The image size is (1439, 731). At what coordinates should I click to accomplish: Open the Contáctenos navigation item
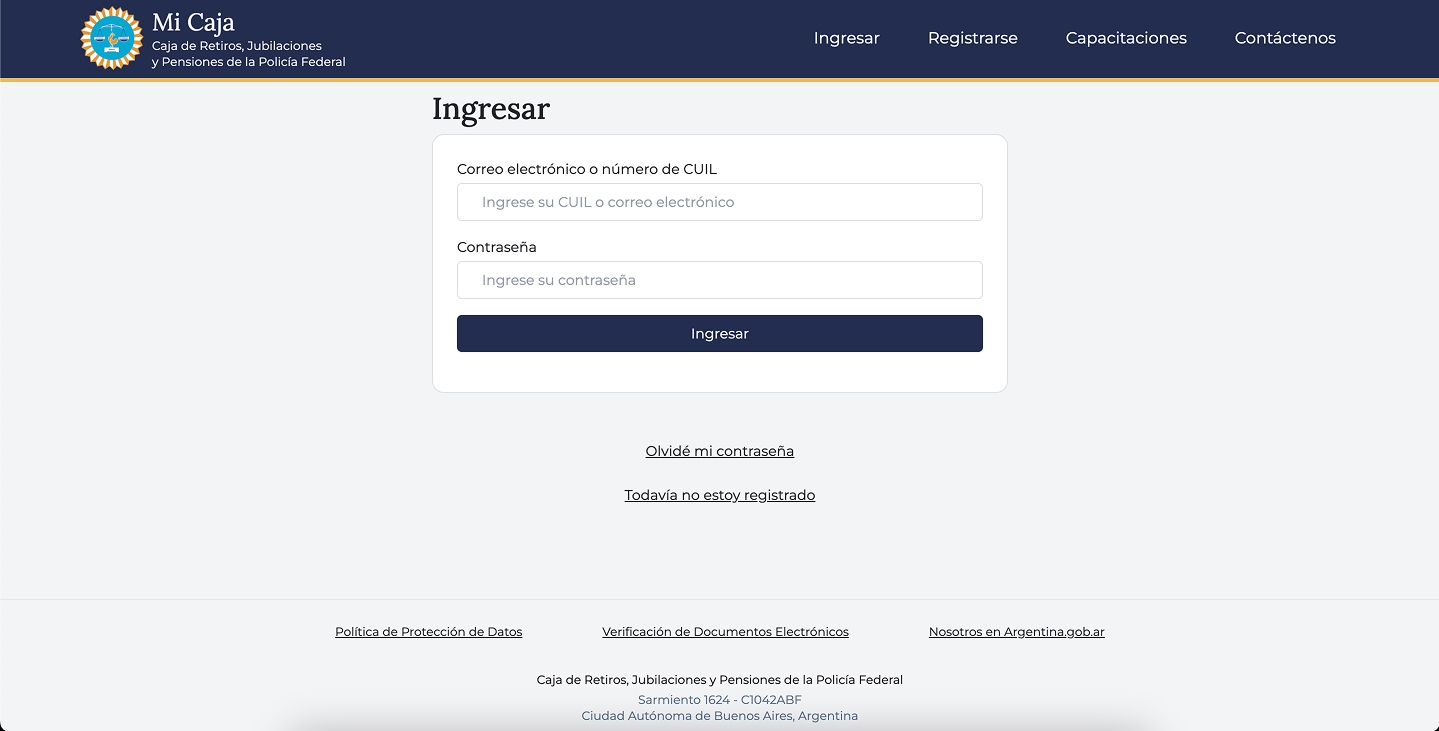click(1285, 38)
